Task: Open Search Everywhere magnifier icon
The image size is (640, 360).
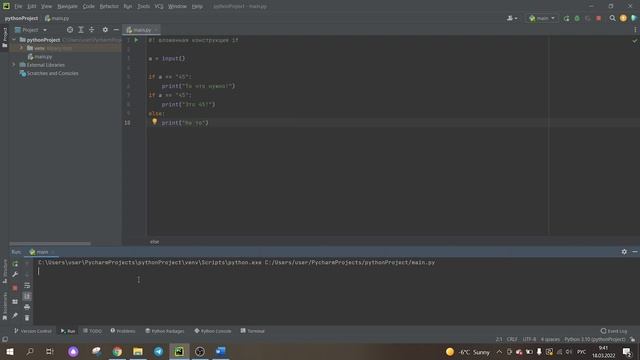Action: coord(613,18)
